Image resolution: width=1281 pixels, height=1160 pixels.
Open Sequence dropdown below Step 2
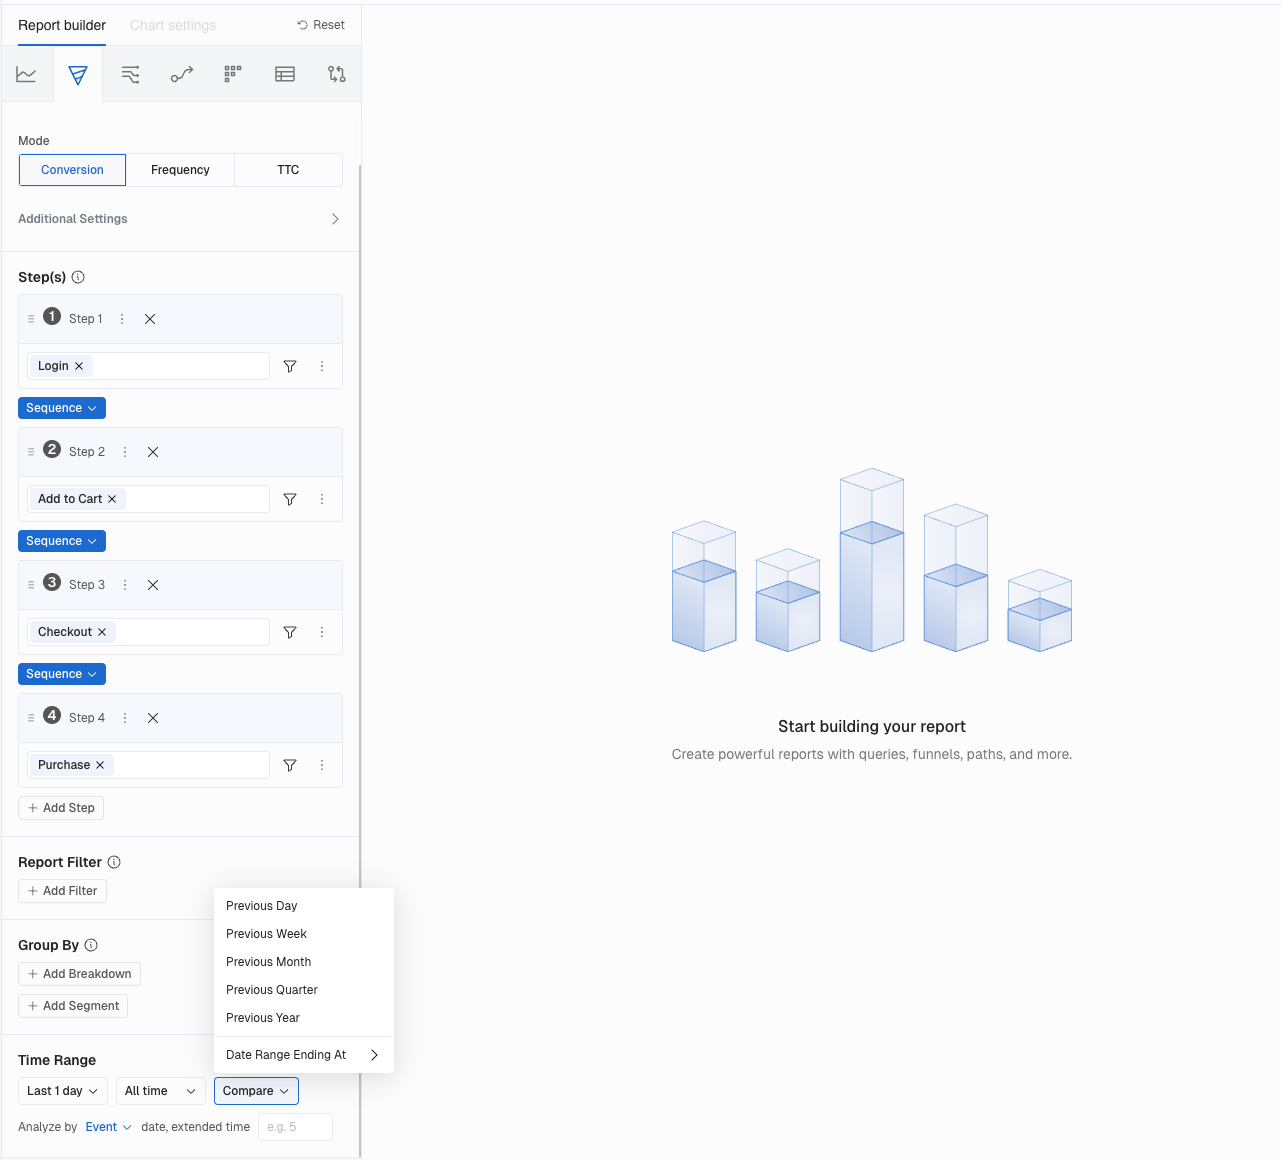pyautogui.click(x=62, y=541)
